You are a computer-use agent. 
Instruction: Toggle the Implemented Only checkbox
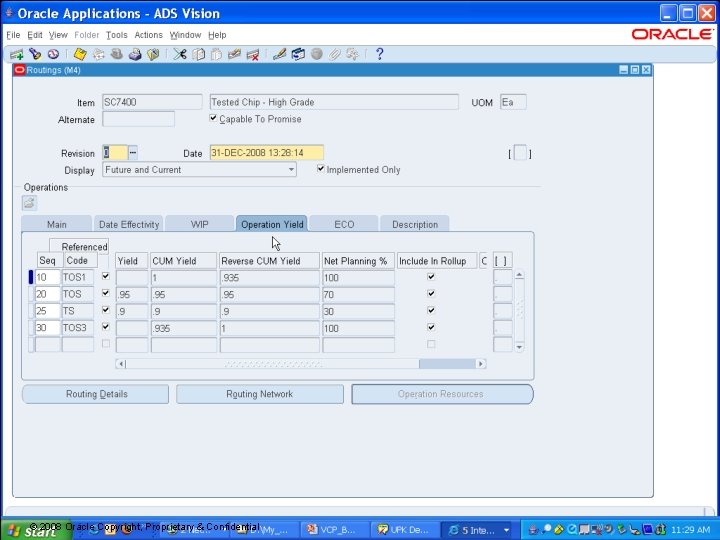click(321, 169)
